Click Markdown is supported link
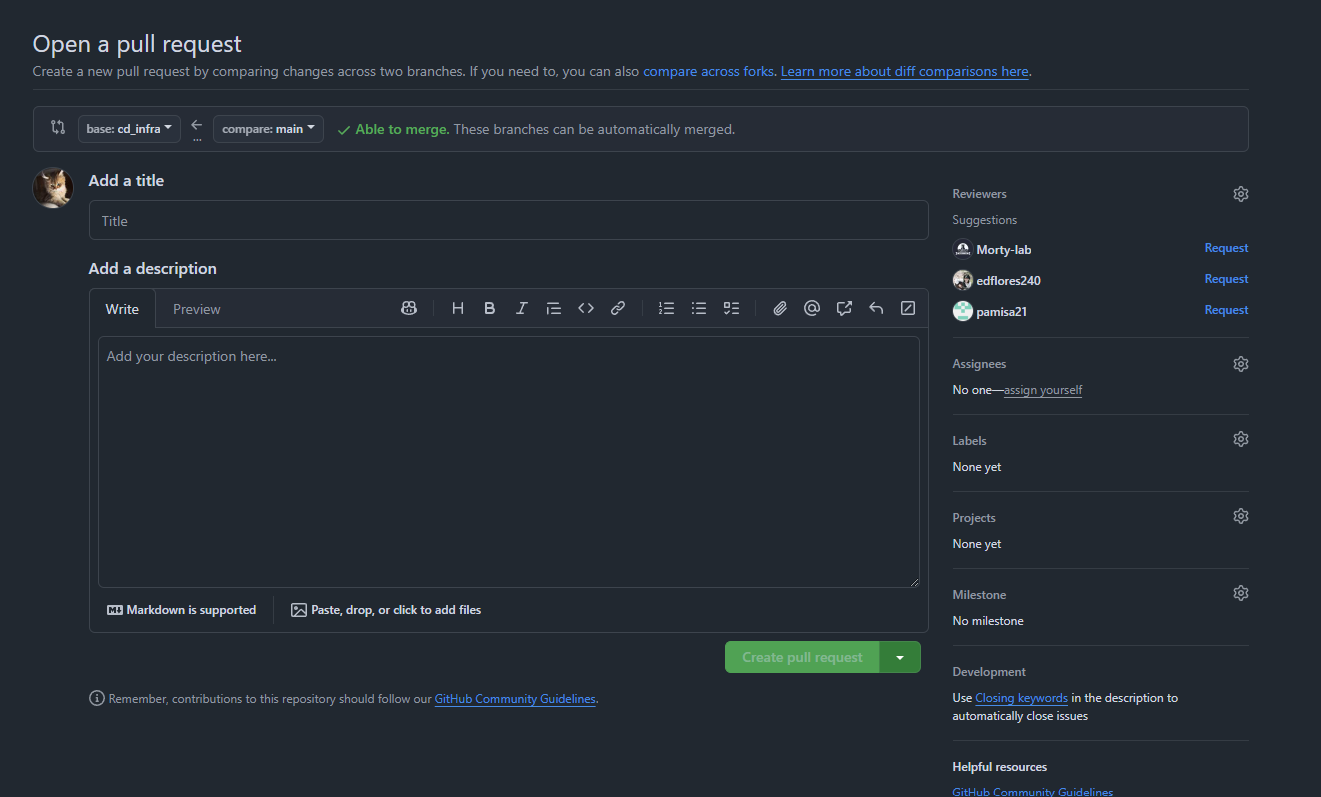Screen dimensions: 1321x797 (x=182, y=610)
